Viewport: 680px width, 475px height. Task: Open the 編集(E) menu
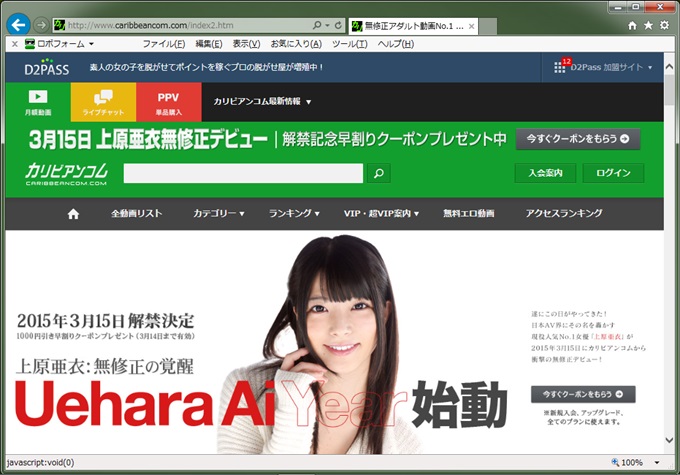click(x=209, y=44)
